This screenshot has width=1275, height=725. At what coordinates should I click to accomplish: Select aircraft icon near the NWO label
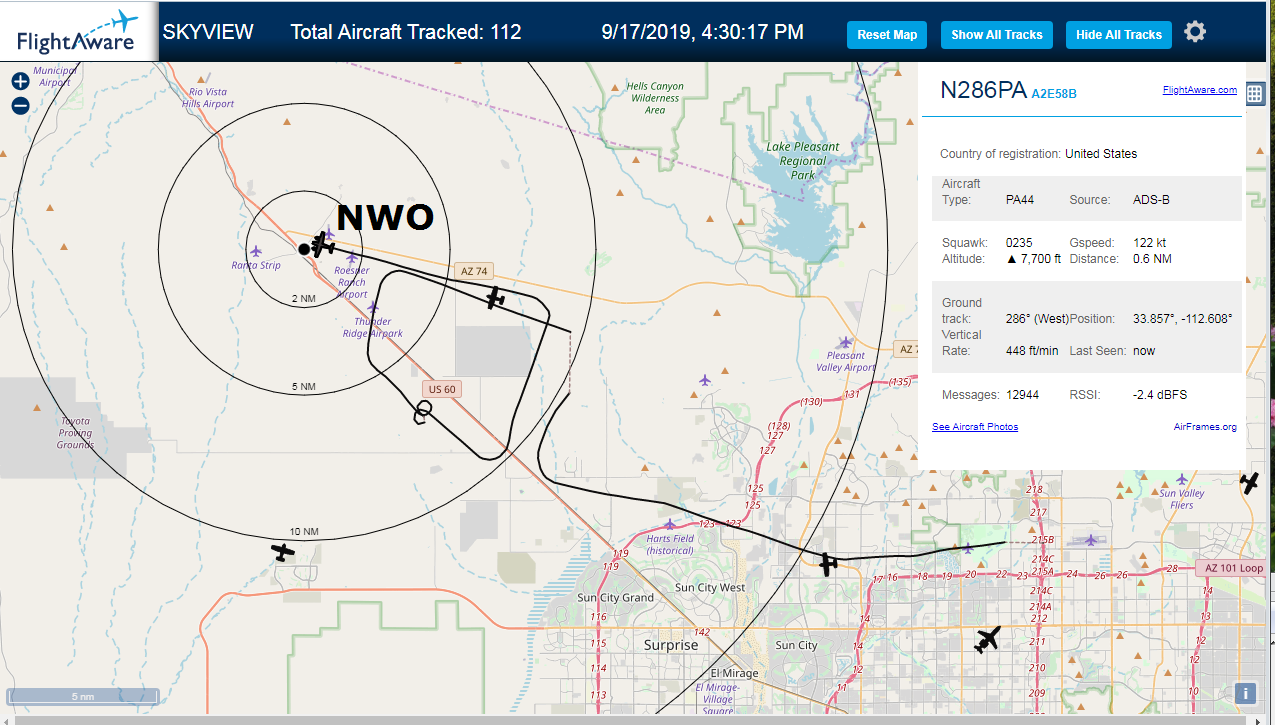click(322, 244)
